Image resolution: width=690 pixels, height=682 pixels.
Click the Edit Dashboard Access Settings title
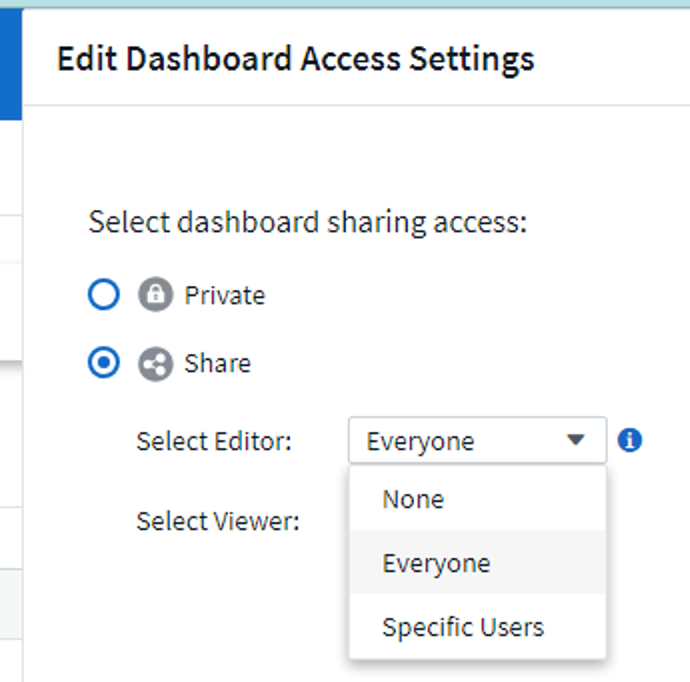(295, 59)
